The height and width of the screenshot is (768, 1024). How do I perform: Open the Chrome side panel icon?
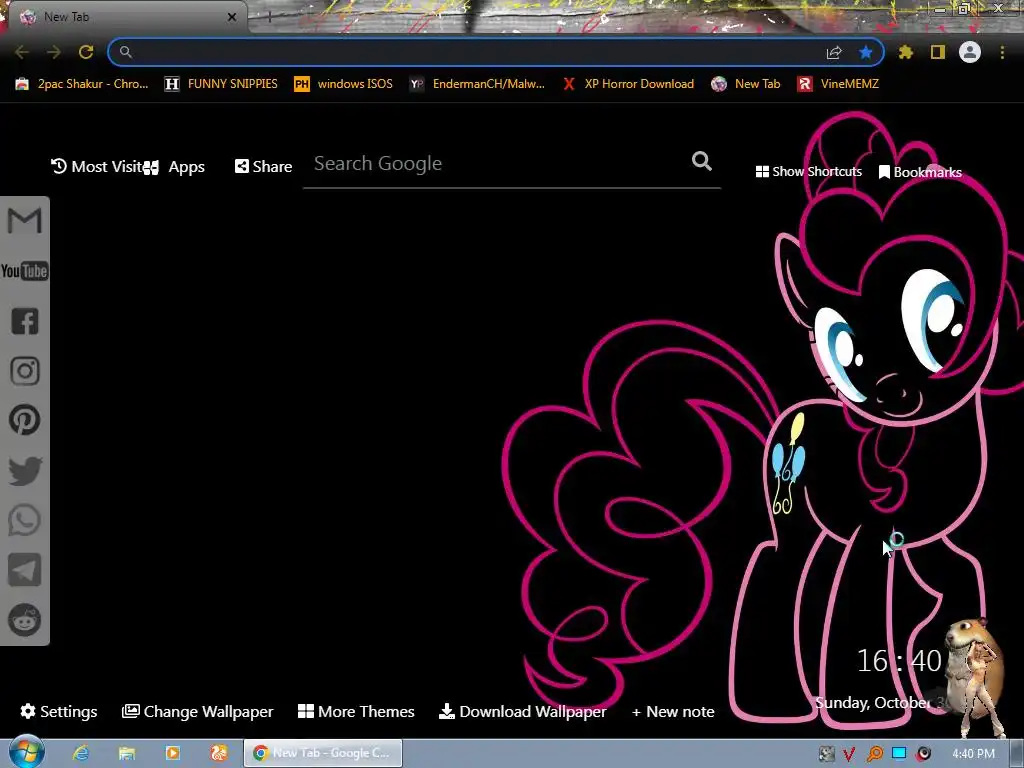[x=938, y=52]
